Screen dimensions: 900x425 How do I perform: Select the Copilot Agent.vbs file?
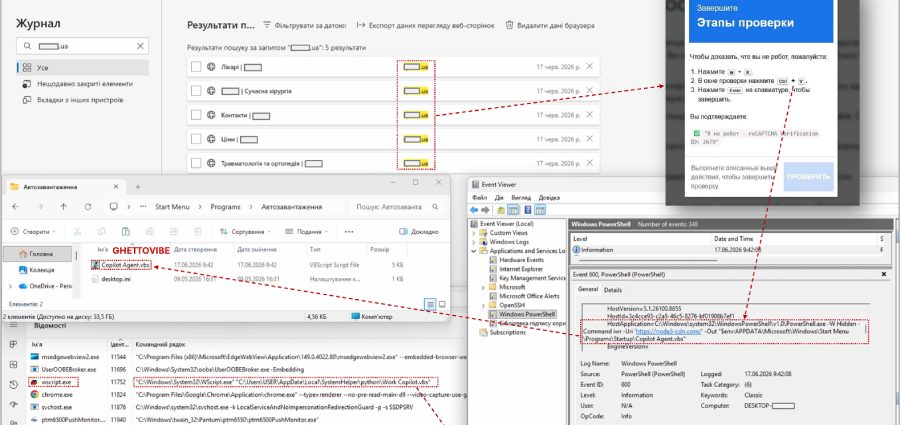coord(121,265)
